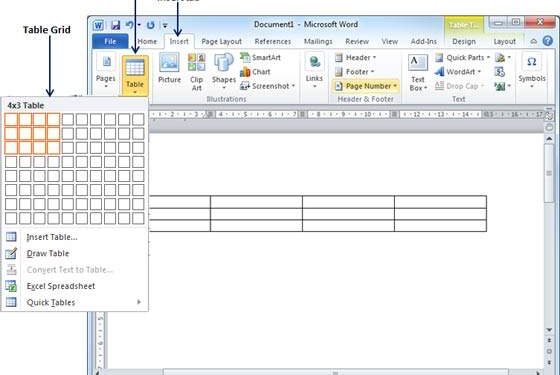Click the Draw Table pencil icon
The image size is (560, 375).
(11, 253)
